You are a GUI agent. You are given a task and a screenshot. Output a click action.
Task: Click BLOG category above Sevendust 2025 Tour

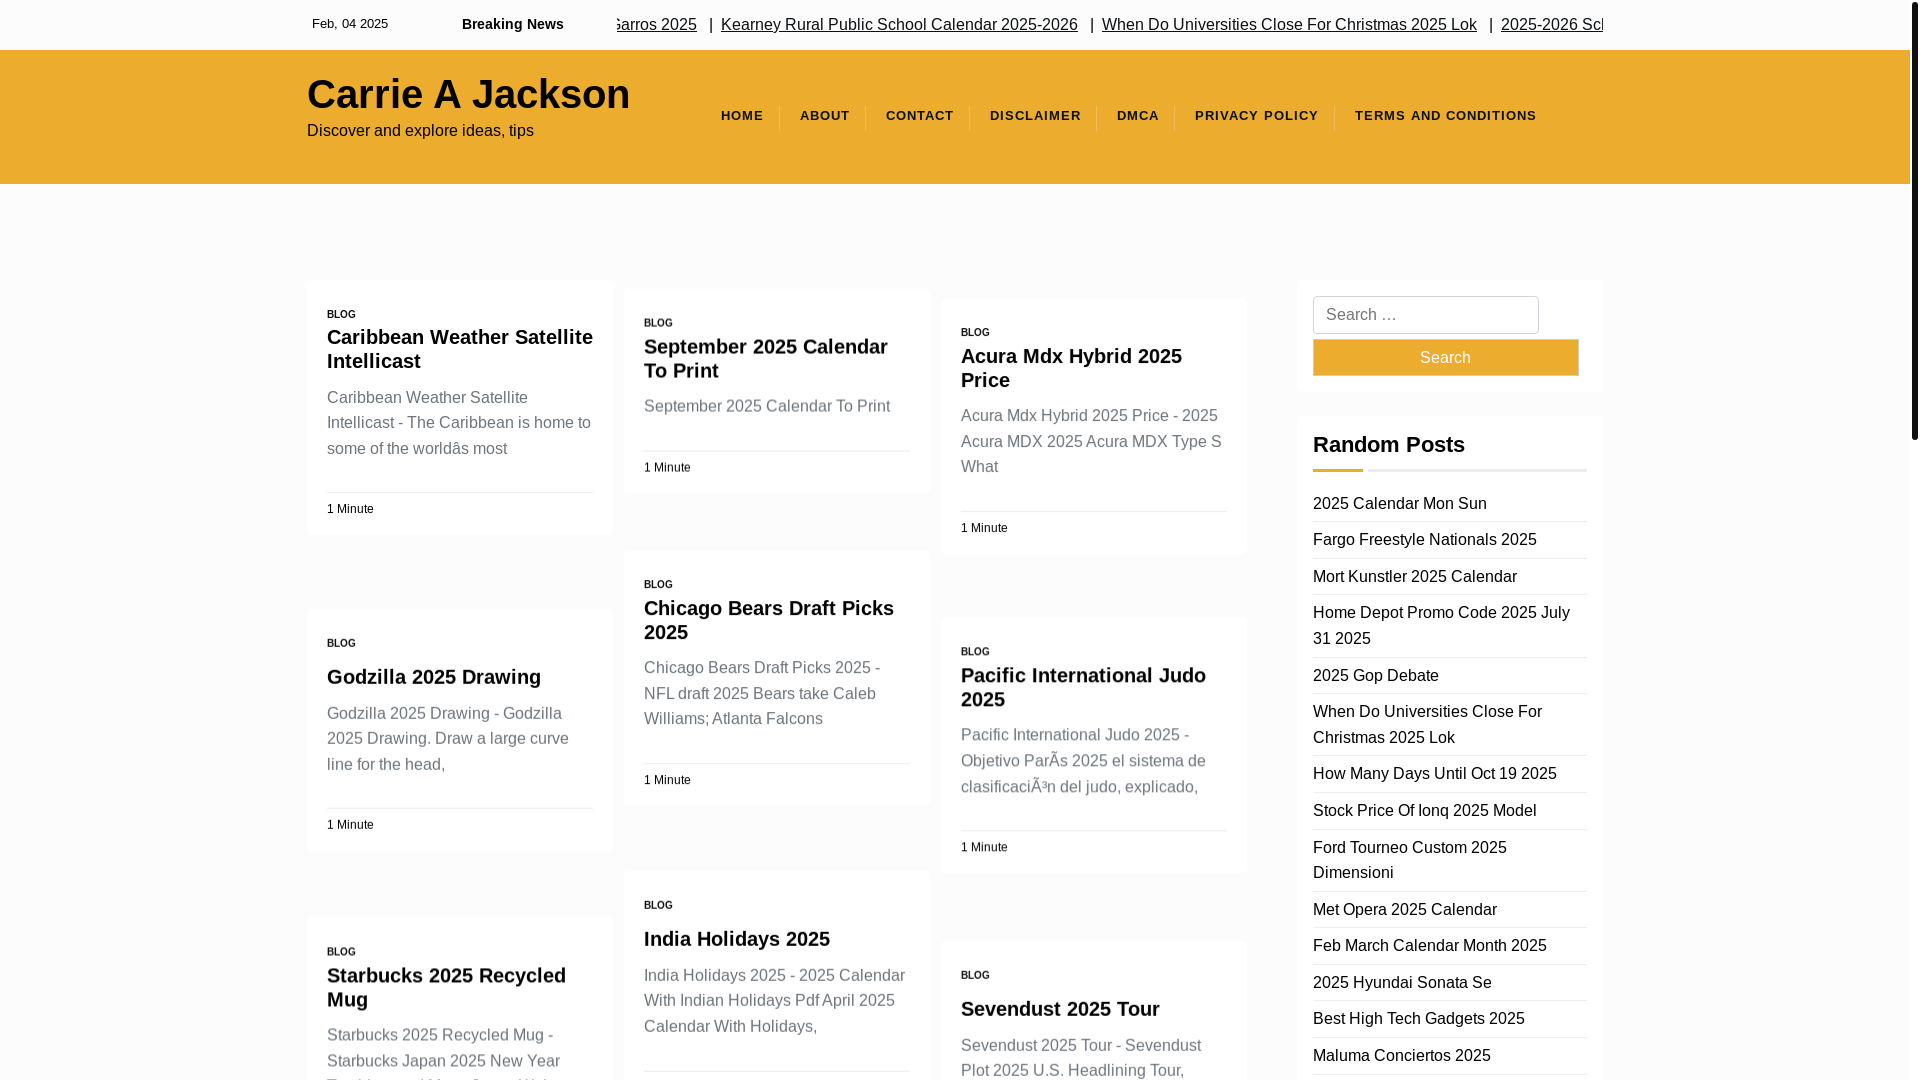click(x=975, y=975)
